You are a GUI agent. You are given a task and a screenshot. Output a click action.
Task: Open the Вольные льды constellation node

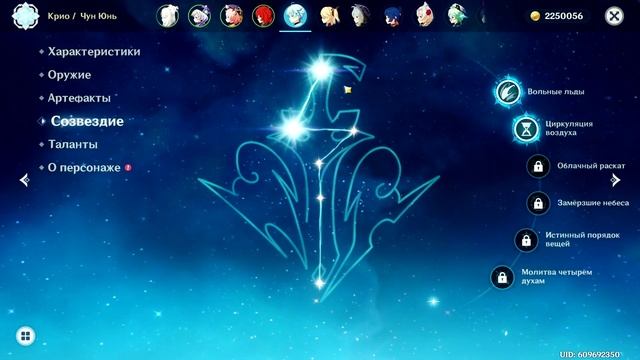point(508,92)
